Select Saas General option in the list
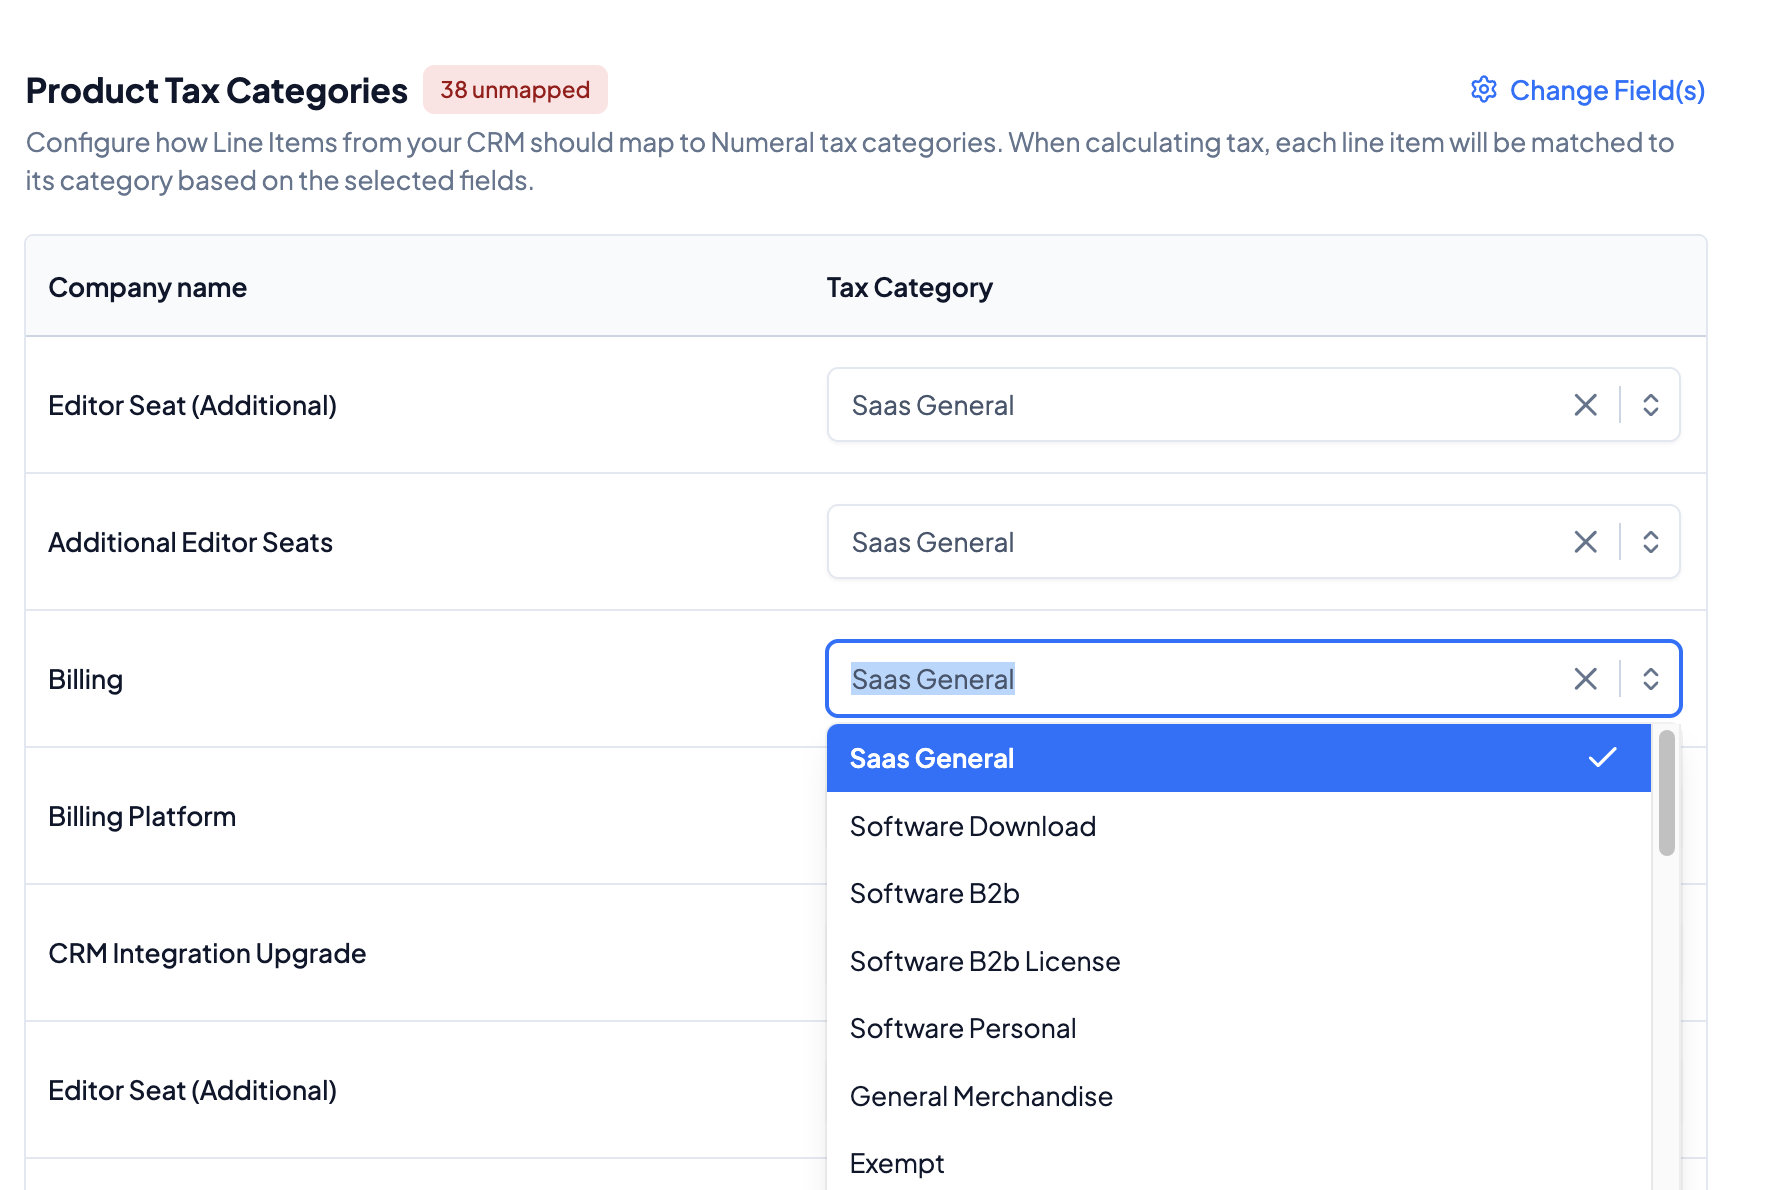Image resolution: width=1790 pixels, height=1190 pixels. tap(1239, 758)
